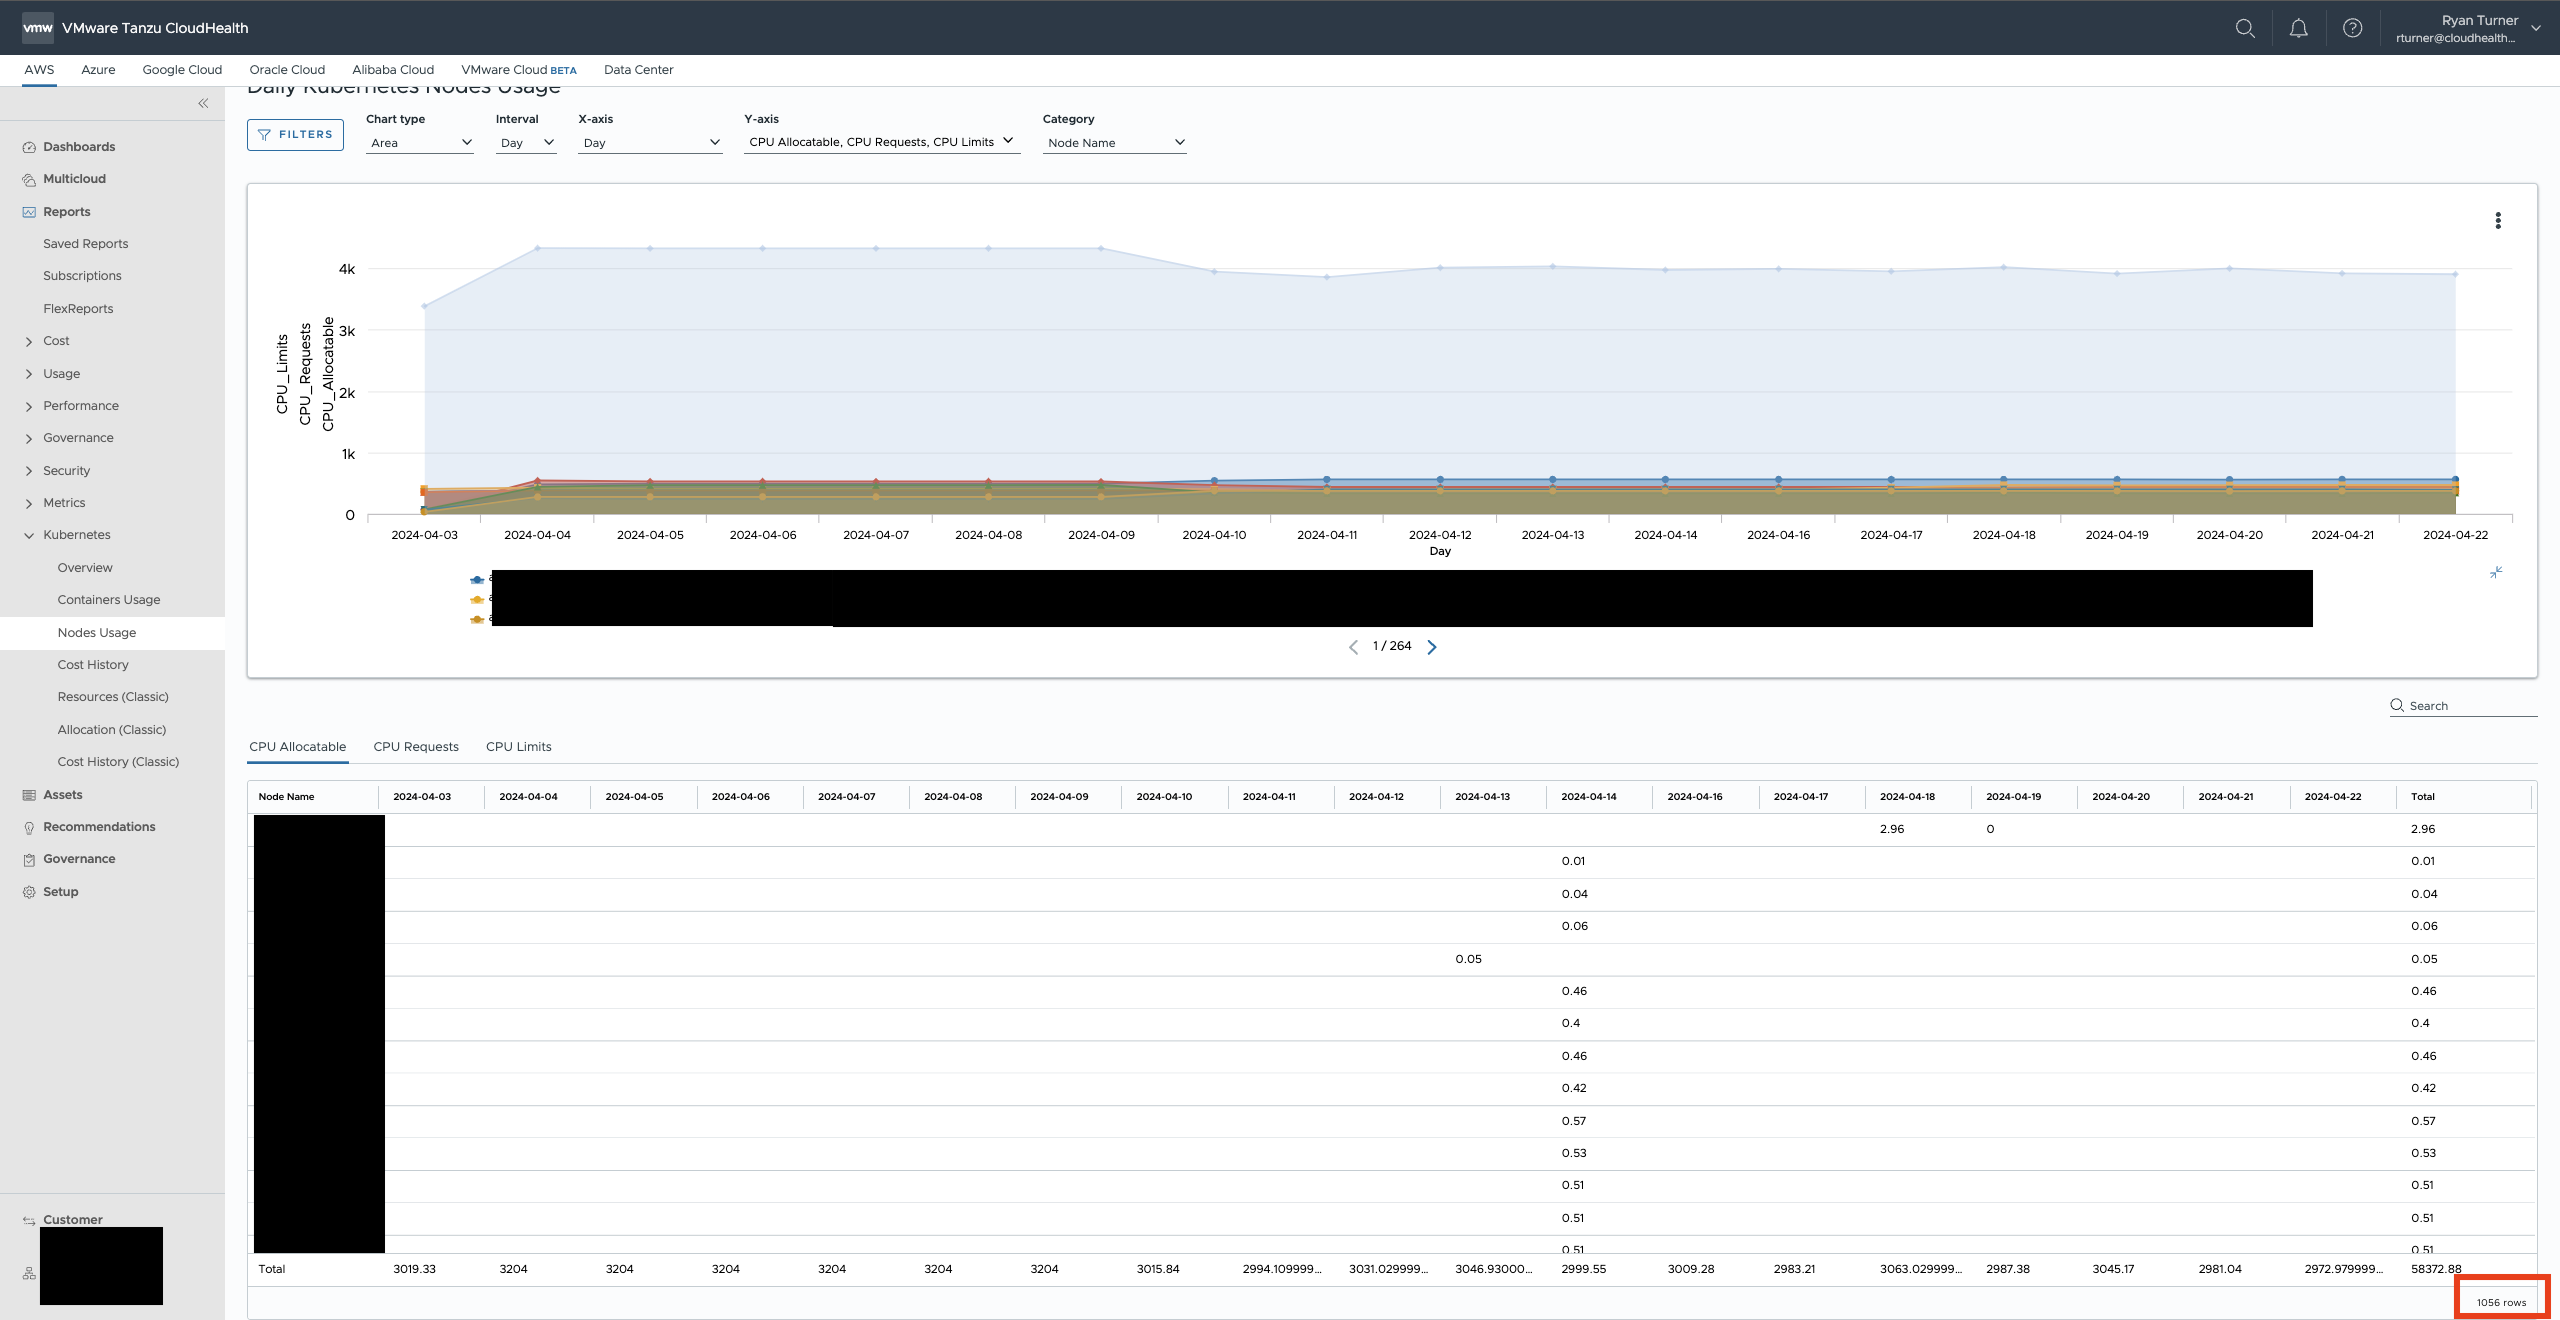This screenshot has height=1320, width=2560.
Task: Open the Containers Usage report link
Action: pos(109,600)
